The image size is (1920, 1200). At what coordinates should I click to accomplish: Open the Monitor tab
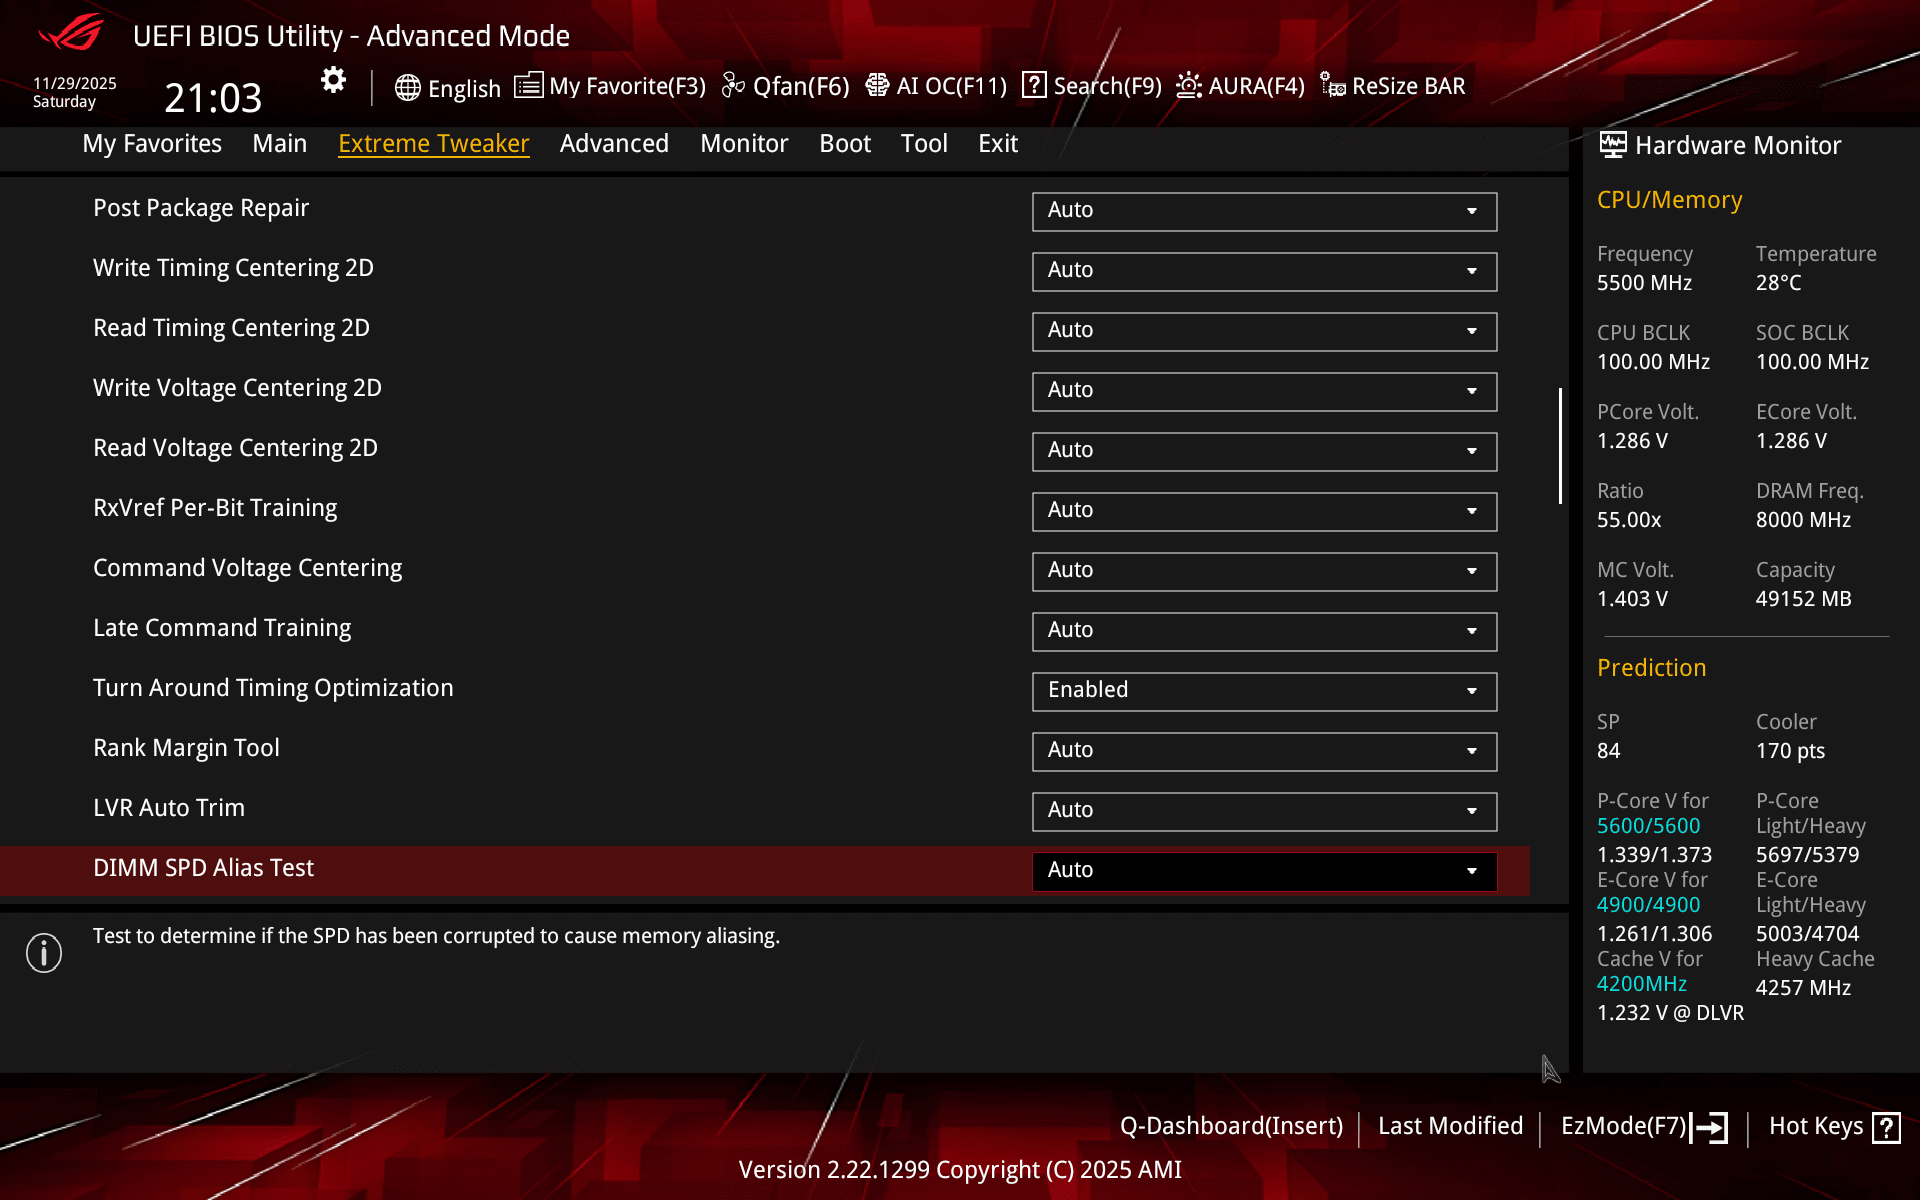(x=744, y=144)
